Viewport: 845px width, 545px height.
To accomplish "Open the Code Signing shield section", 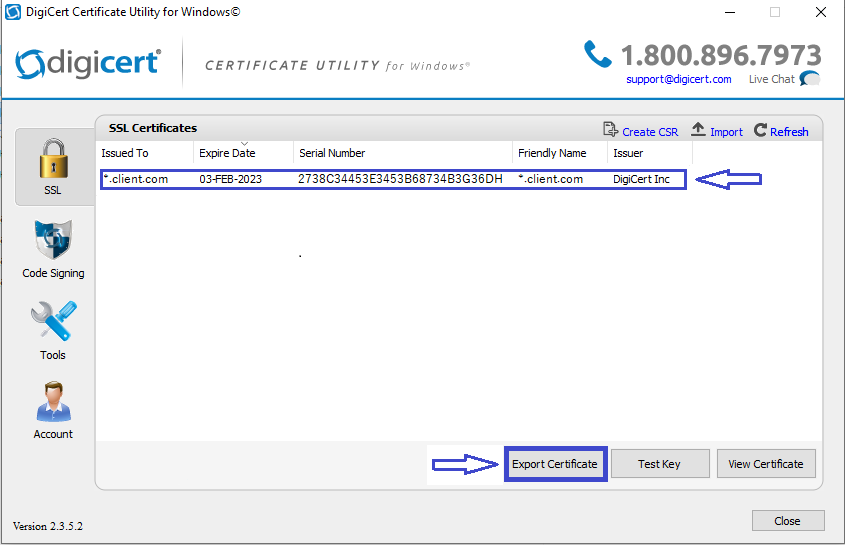I will (x=53, y=249).
